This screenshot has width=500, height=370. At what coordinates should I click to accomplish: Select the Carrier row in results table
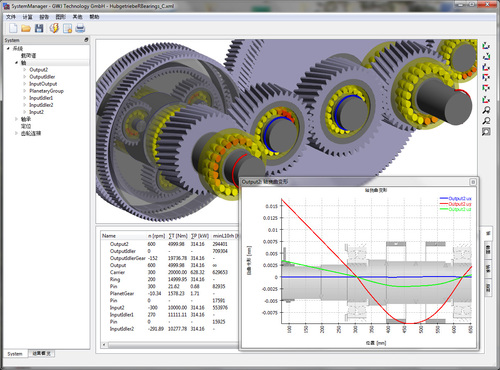pos(169,272)
